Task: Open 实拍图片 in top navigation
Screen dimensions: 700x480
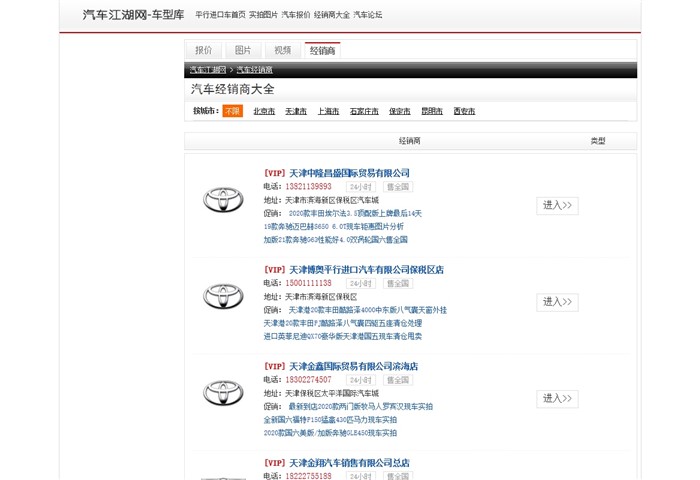Action: pos(263,15)
